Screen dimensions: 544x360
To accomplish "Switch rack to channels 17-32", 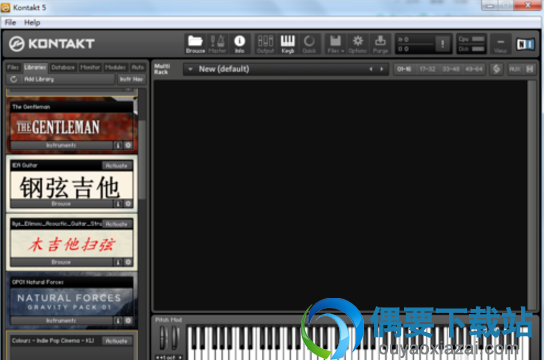I will click(x=427, y=69).
